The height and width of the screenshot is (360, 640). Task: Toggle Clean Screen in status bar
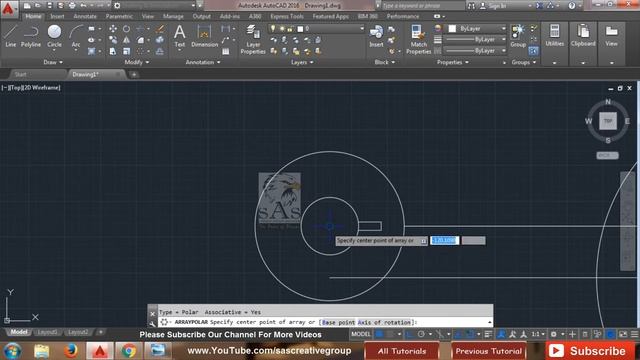coord(623,334)
